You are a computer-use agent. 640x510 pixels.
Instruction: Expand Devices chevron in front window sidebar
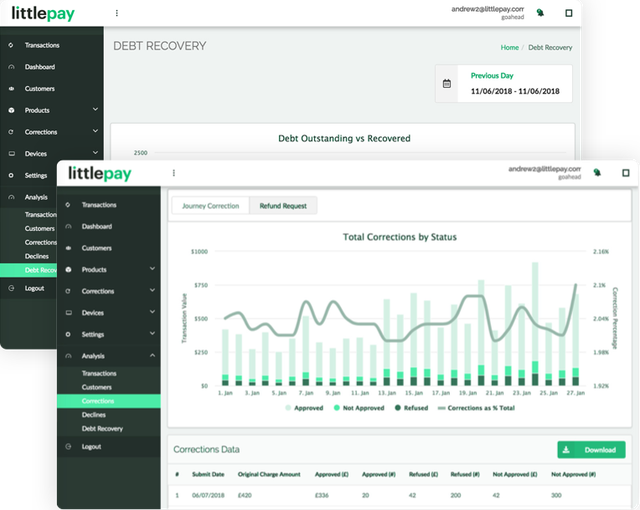(152, 312)
